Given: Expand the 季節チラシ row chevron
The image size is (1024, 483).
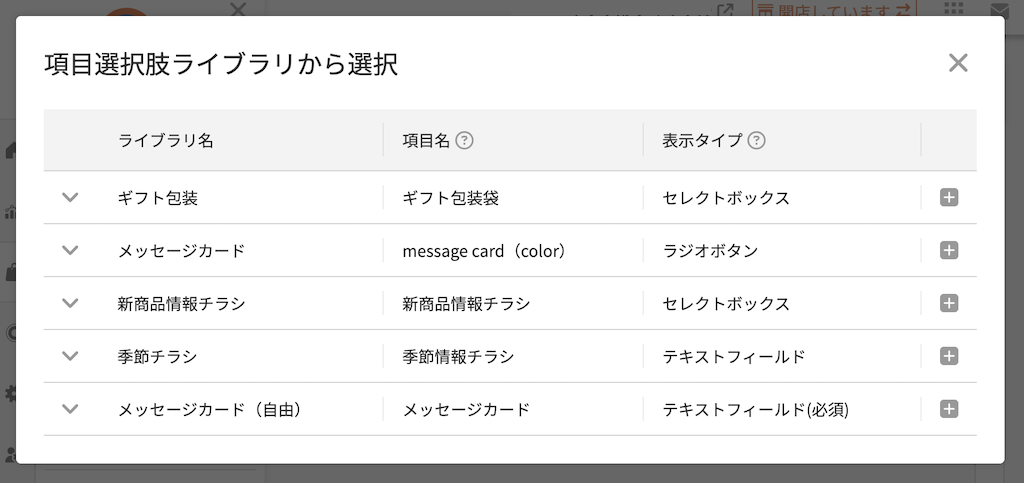Looking at the screenshot, I should click(x=70, y=356).
